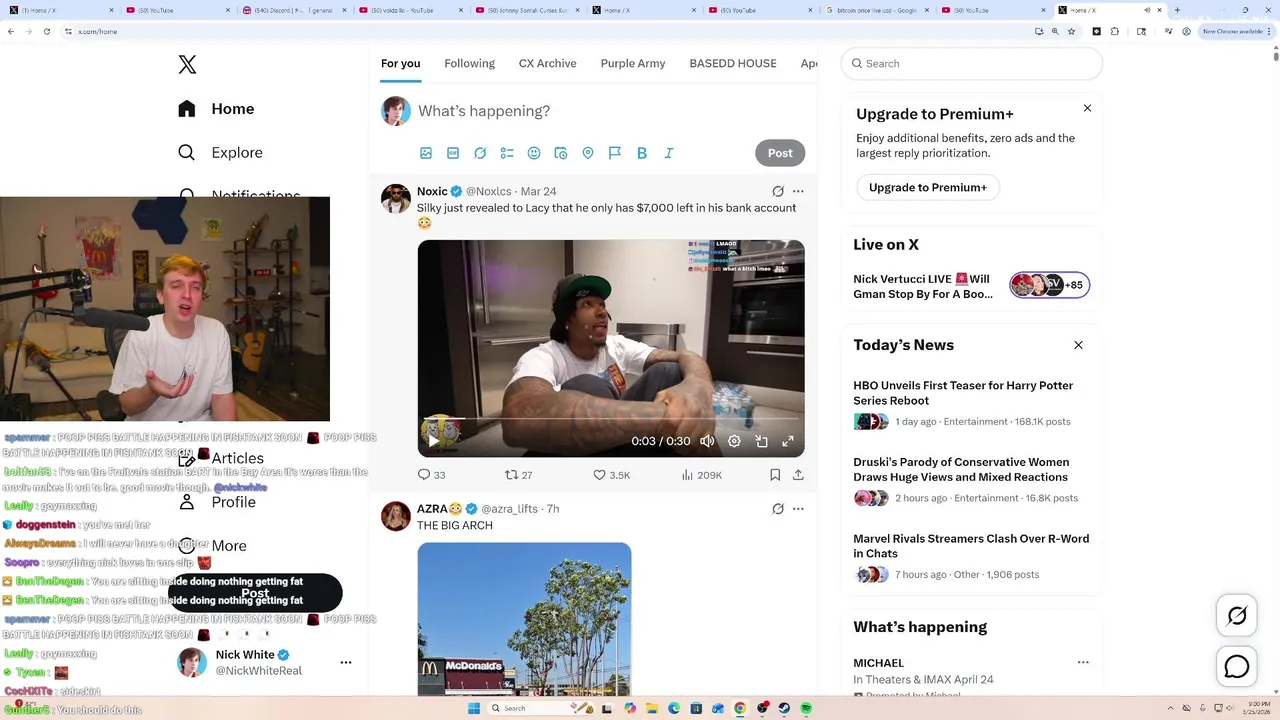The height and width of the screenshot is (720, 1280).
Task: Add a GIF to the post
Action: click(453, 153)
